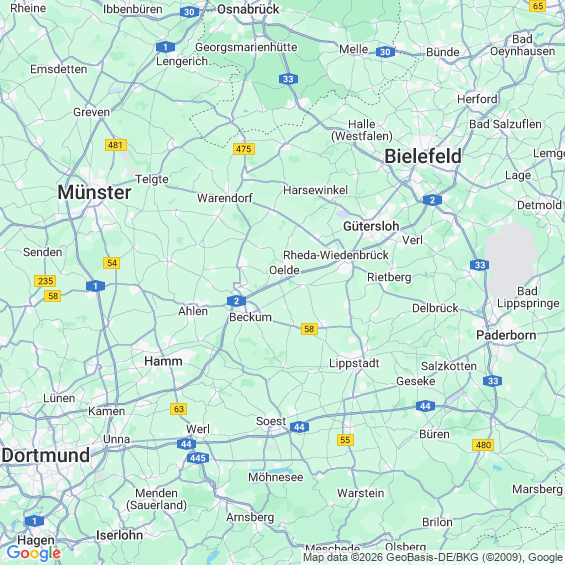565x565 pixels.
Task: Click the A2 shield near Bielefeld
Action: pyautogui.click(x=432, y=200)
